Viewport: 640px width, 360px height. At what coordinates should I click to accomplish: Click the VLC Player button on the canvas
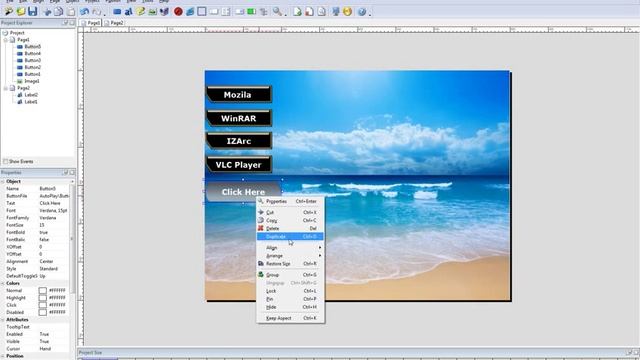click(x=238, y=164)
